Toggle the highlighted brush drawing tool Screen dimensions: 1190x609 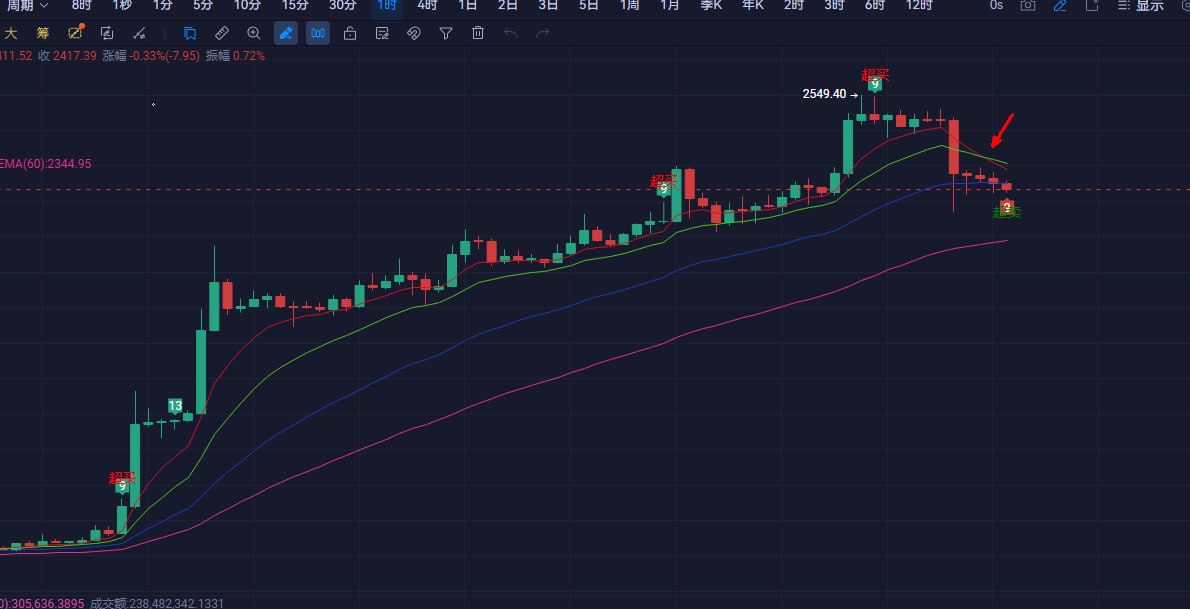(x=286, y=33)
